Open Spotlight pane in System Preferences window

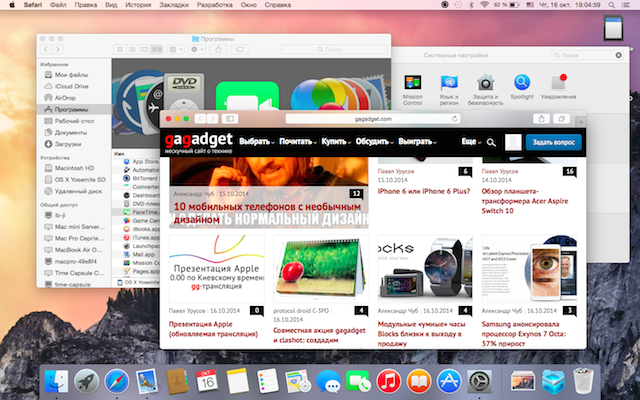click(522, 87)
